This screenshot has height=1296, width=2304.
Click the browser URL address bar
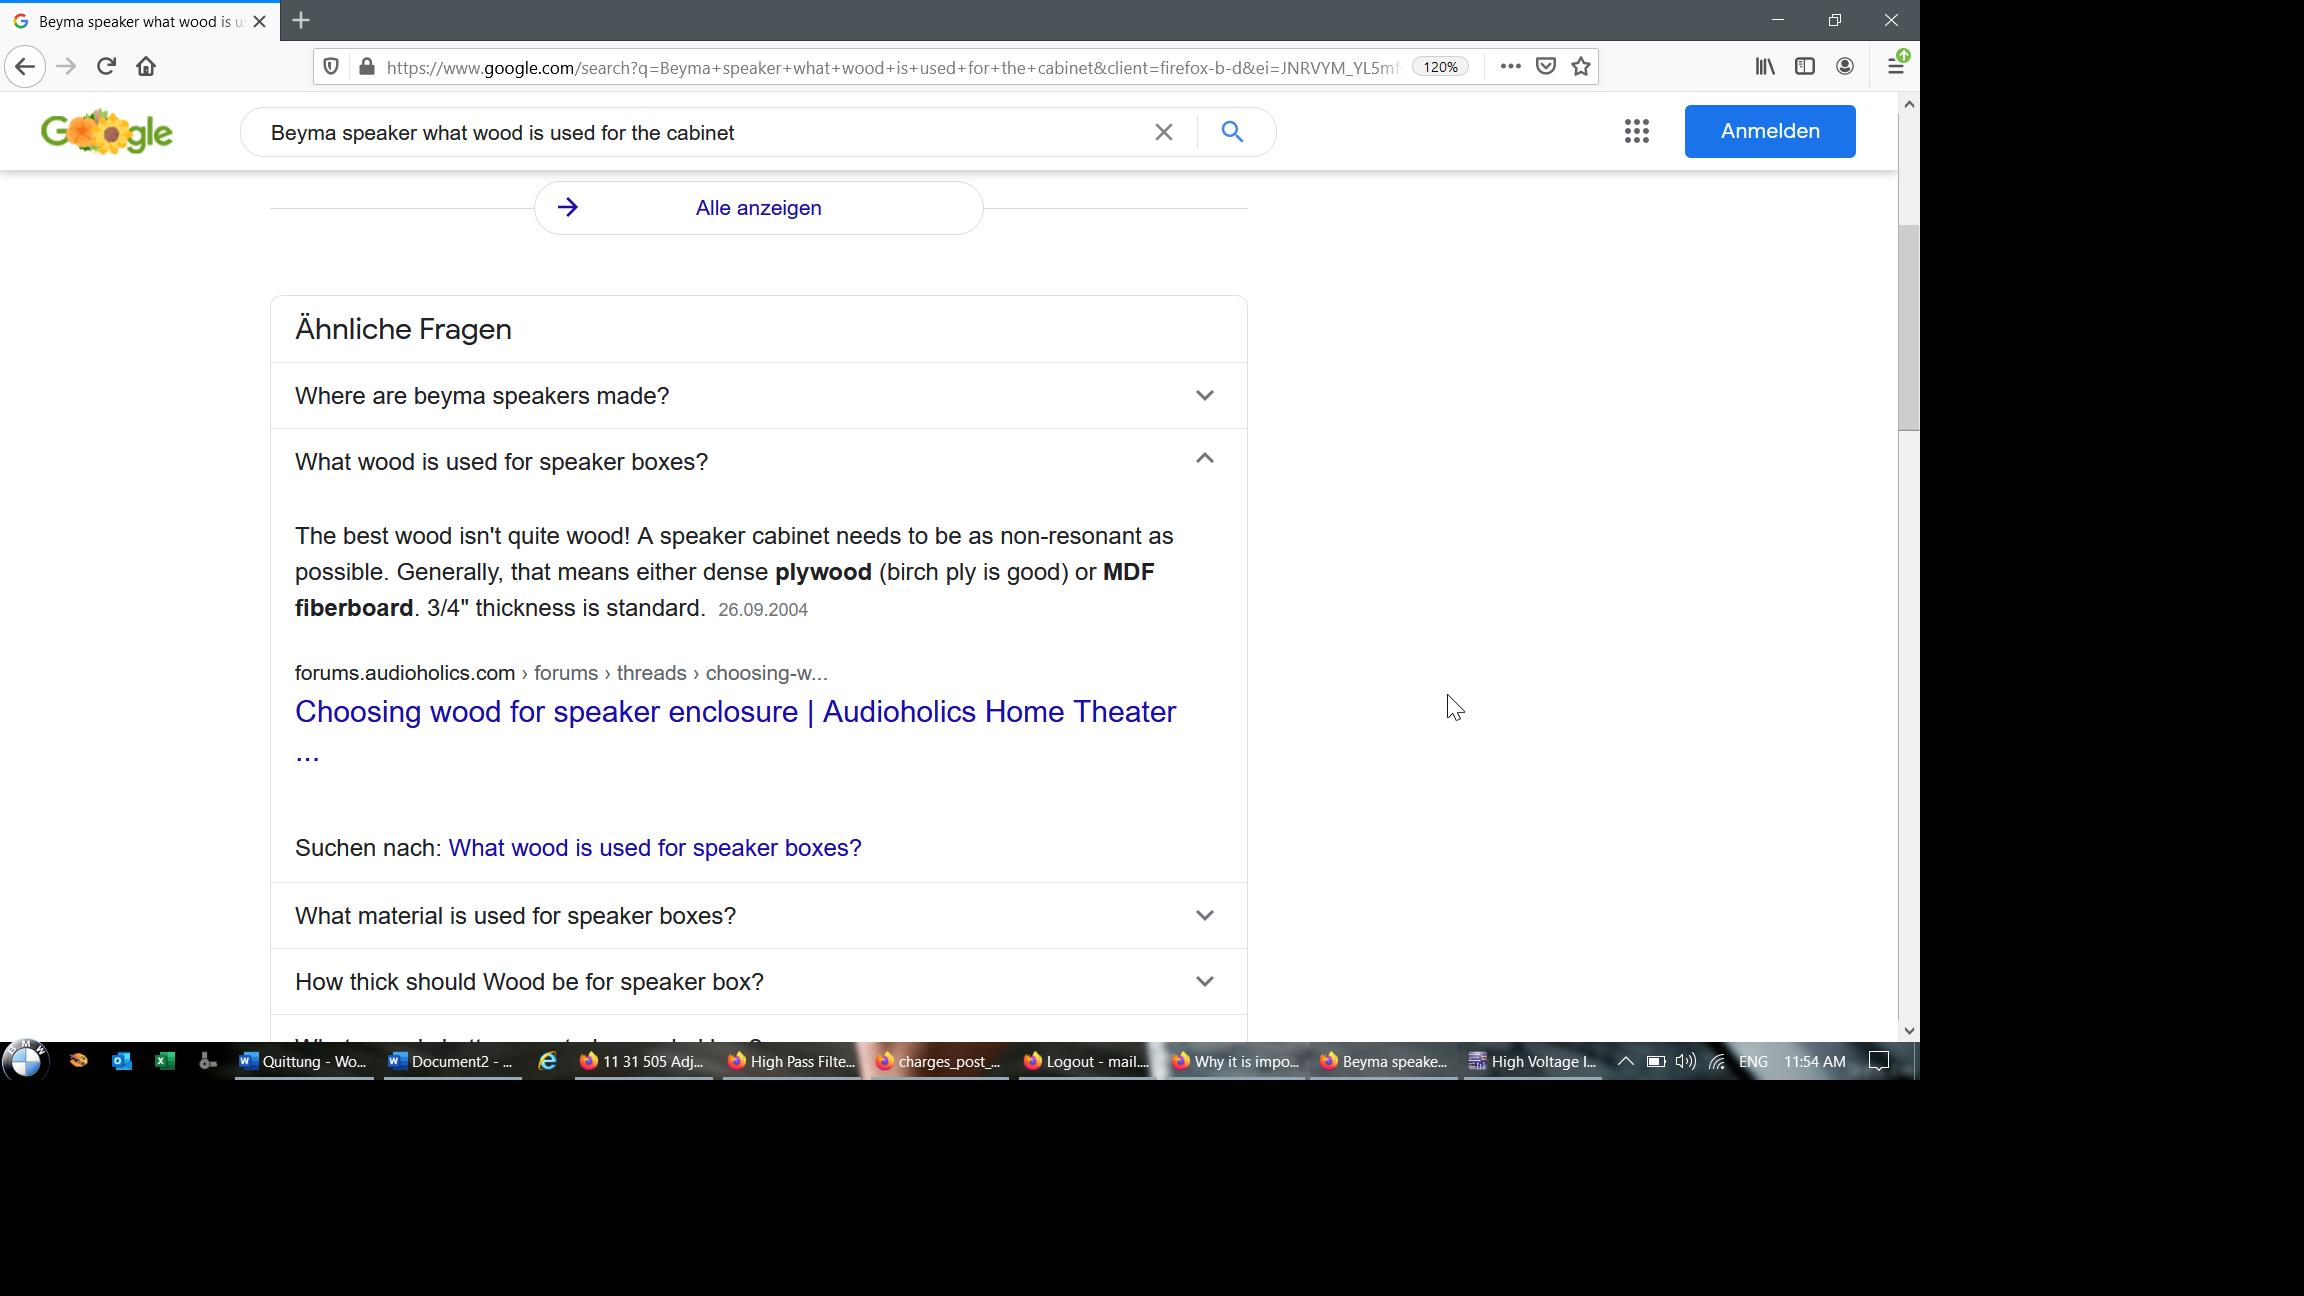point(892,68)
